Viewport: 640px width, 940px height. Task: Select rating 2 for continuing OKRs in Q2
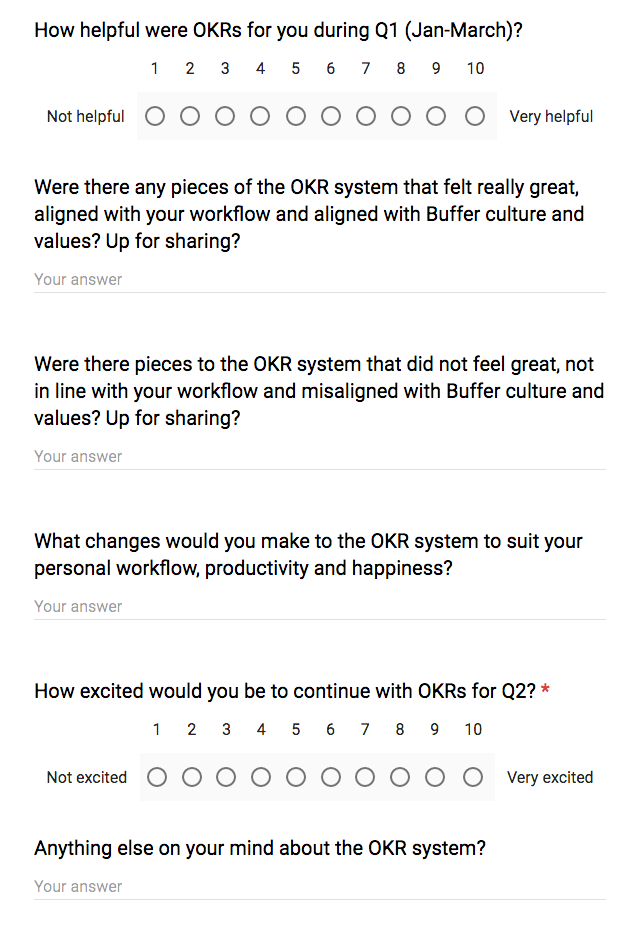191,776
